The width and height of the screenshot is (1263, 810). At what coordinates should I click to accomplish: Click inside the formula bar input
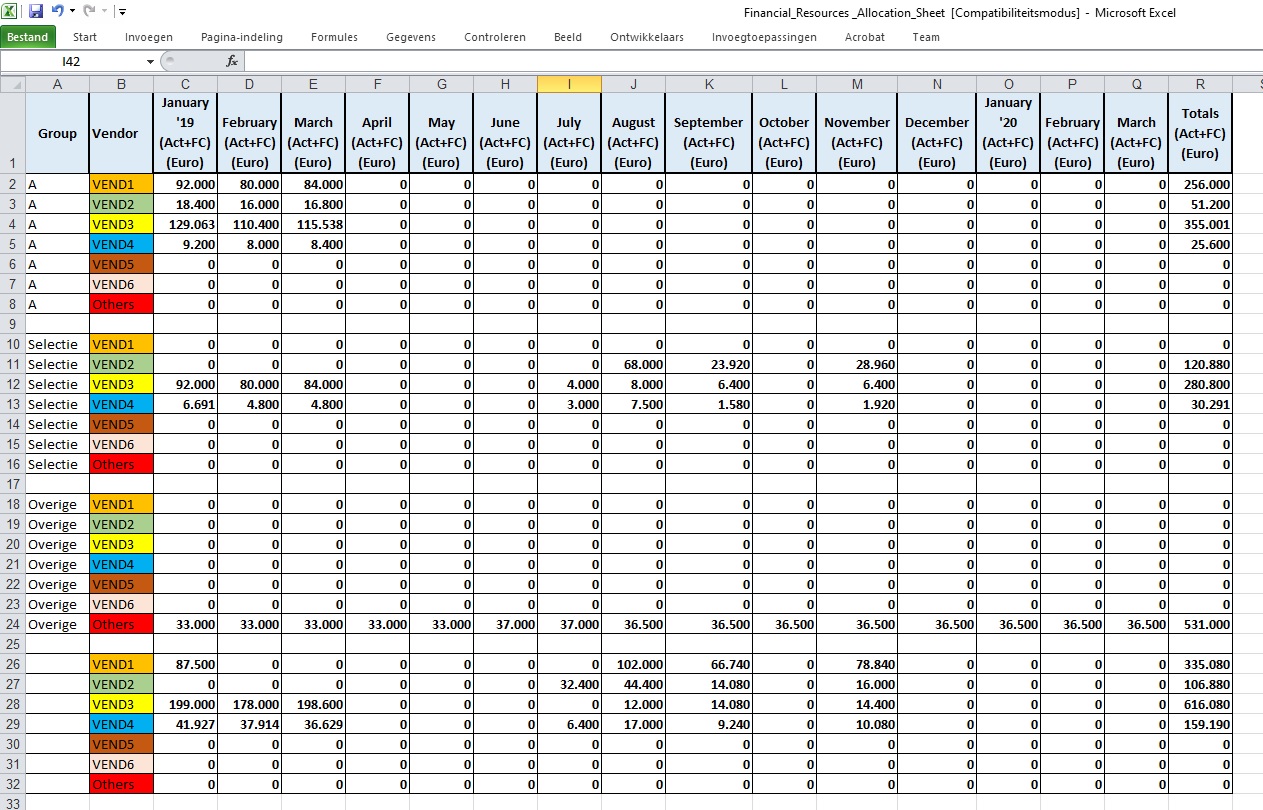[700, 61]
